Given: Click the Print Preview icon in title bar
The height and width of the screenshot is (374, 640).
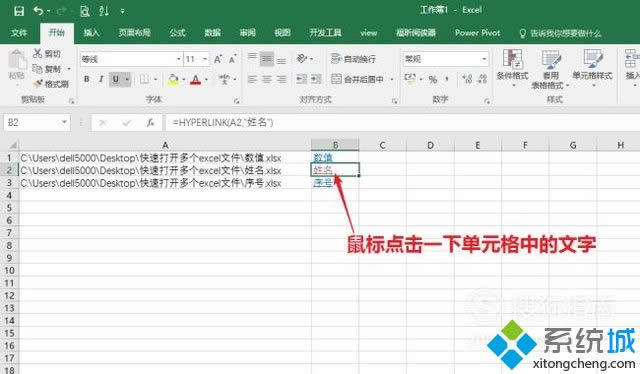Looking at the screenshot, I should [84, 11].
